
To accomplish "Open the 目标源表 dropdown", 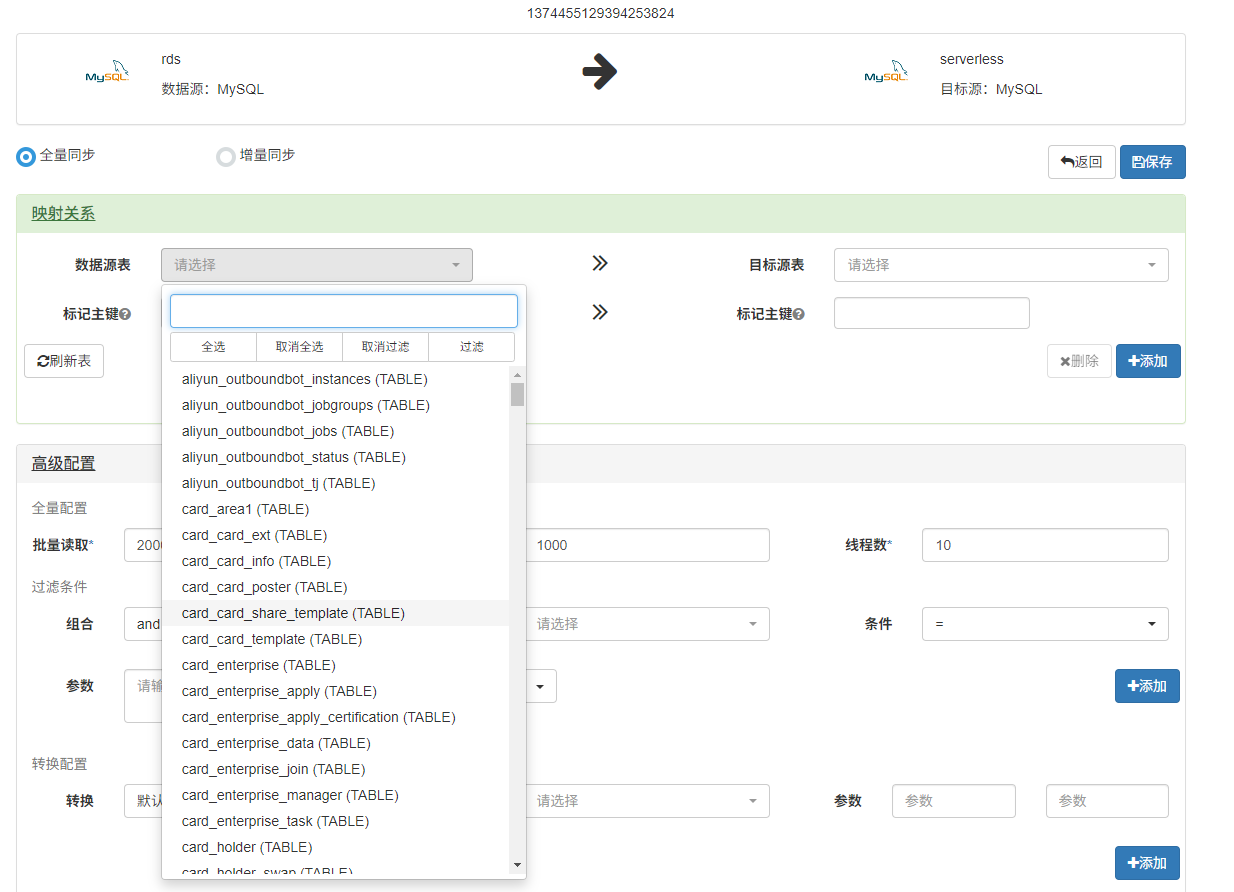I will click(x=1000, y=264).
